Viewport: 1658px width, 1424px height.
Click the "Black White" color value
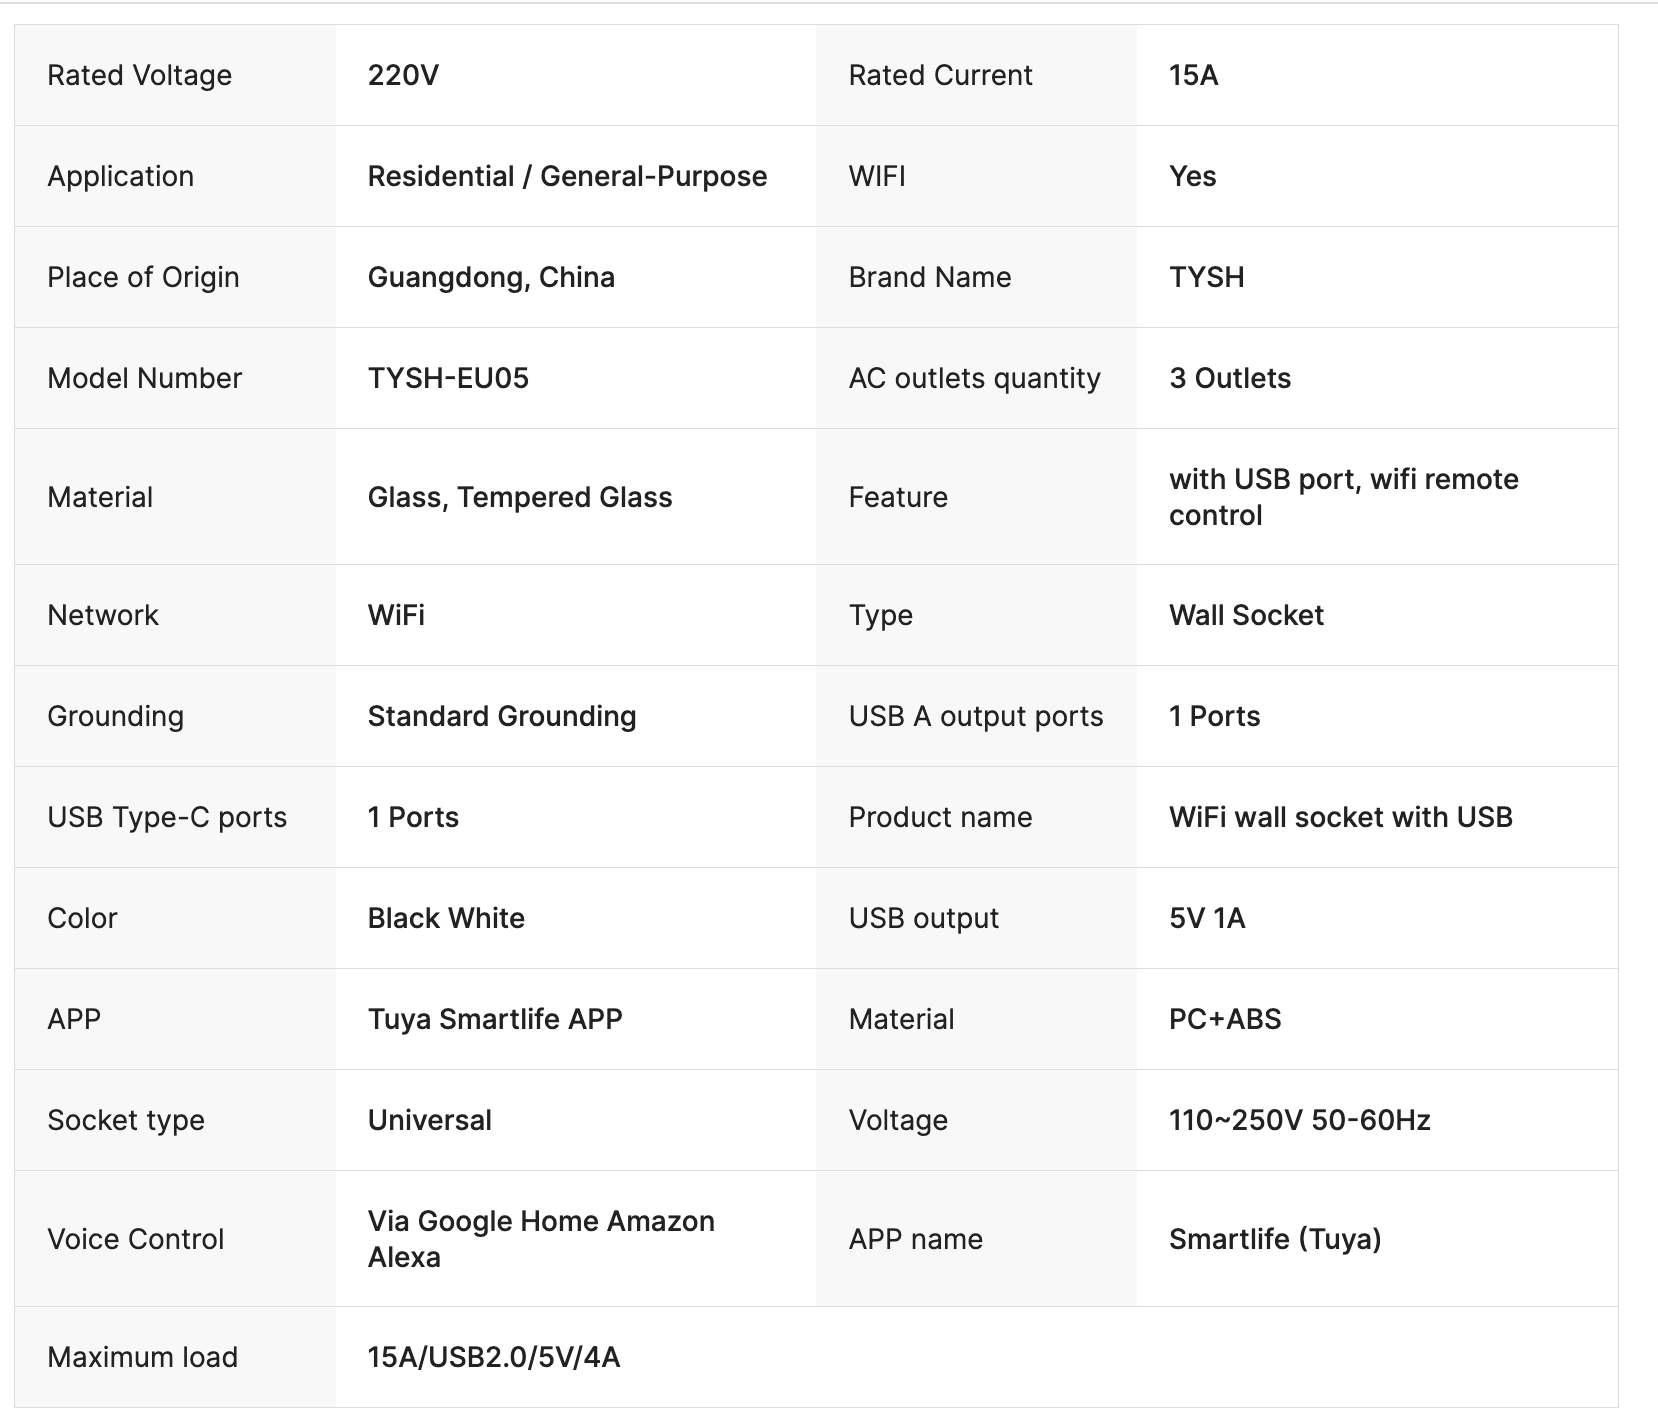click(x=446, y=919)
